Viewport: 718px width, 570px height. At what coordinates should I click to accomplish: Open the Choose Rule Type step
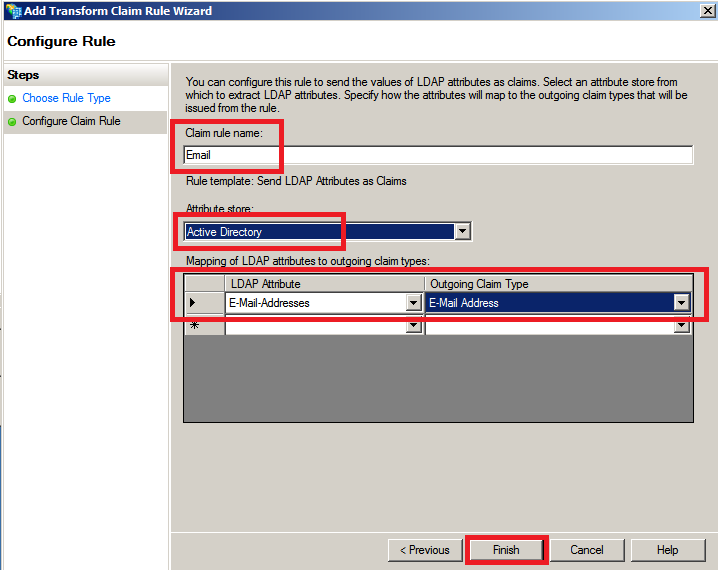point(66,98)
